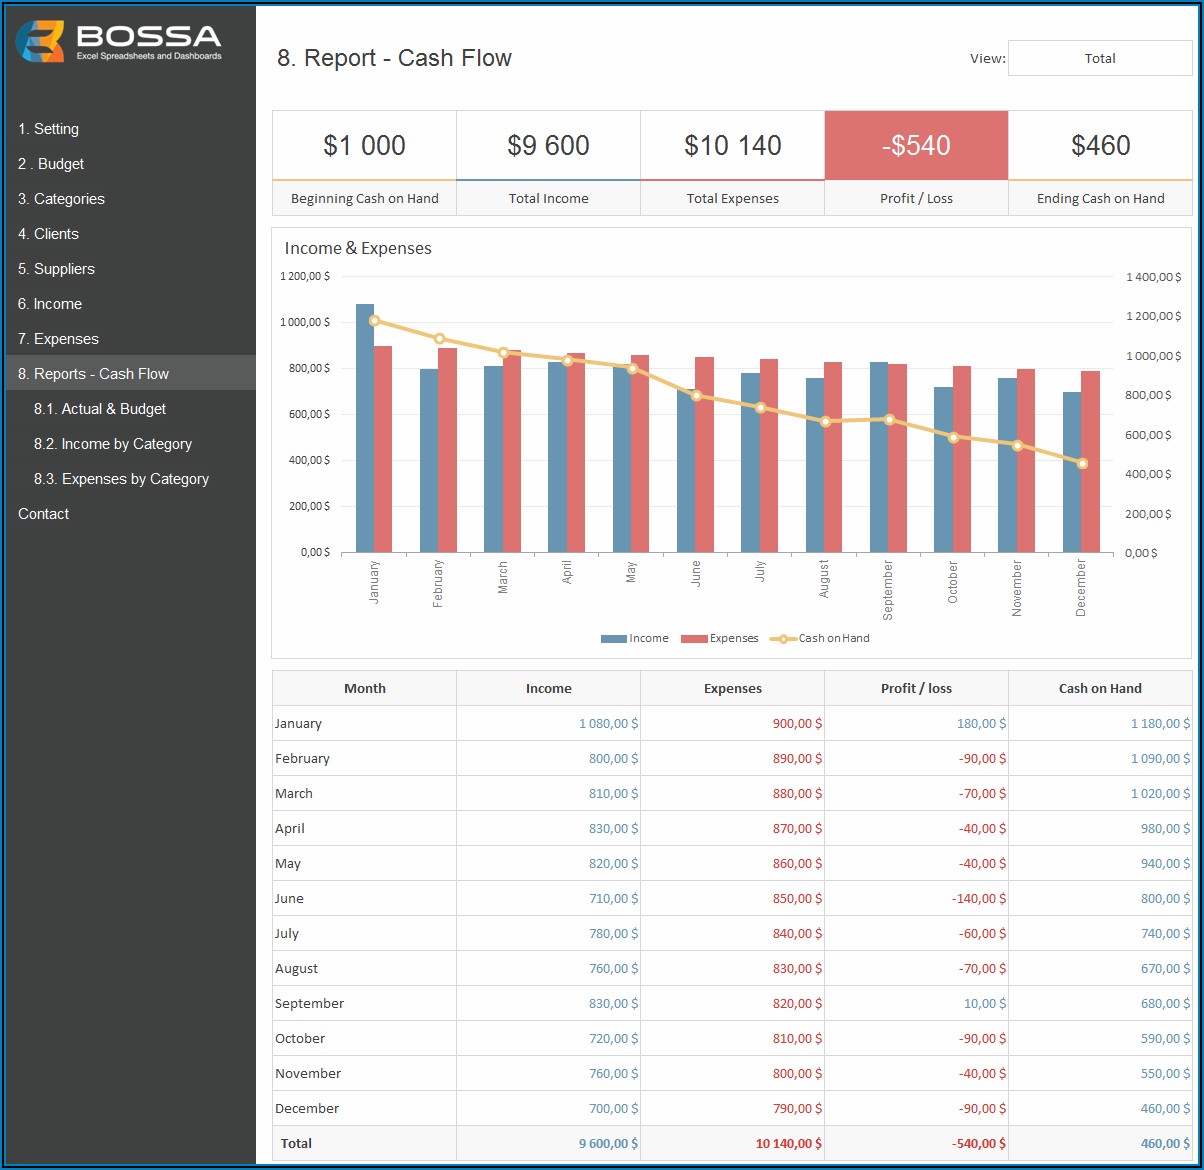Go to the Setting page
This screenshot has height=1170, width=1204.
tap(48, 129)
